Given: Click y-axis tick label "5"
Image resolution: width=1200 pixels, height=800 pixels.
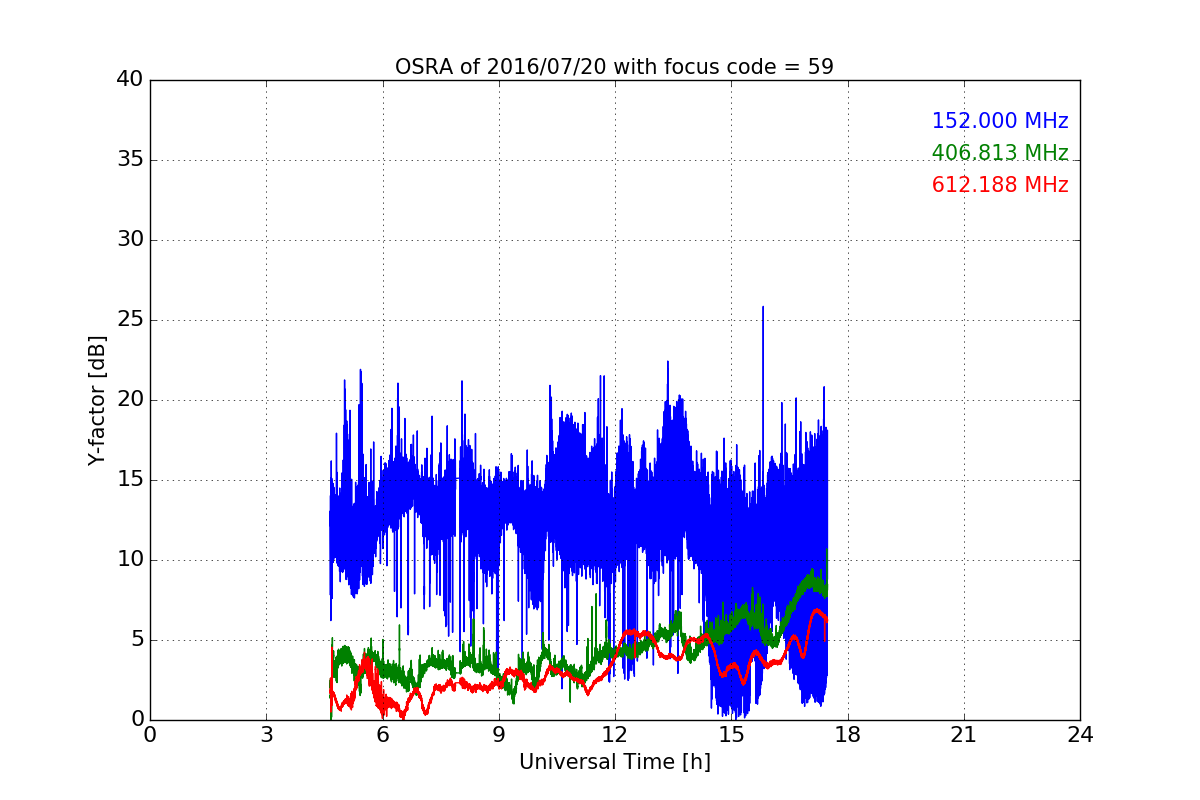Looking at the screenshot, I should [137, 640].
